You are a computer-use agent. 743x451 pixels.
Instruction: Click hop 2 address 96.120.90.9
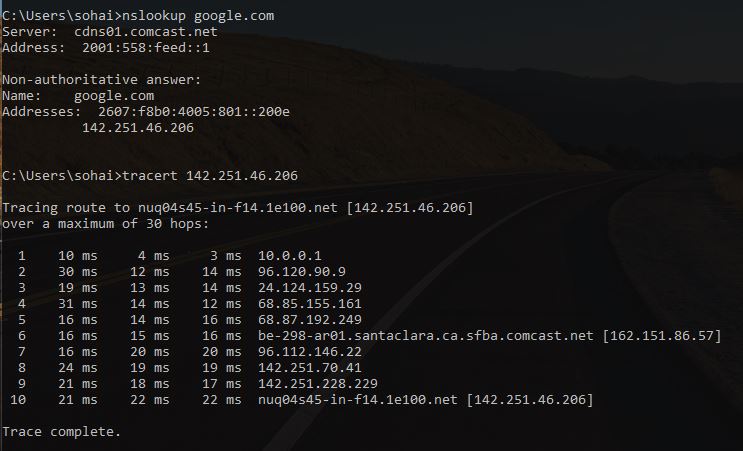pyautogui.click(x=302, y=272)
